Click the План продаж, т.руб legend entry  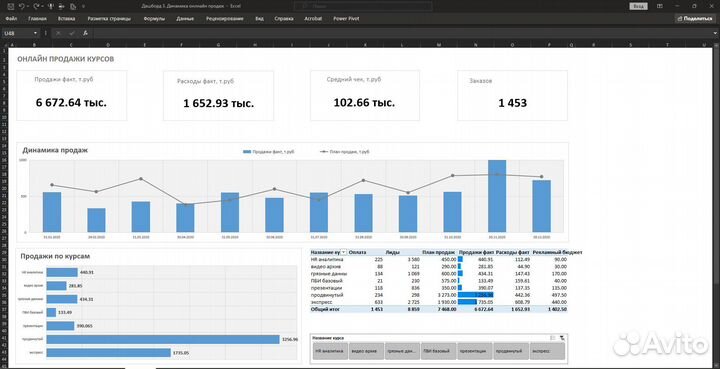(344, 151)
